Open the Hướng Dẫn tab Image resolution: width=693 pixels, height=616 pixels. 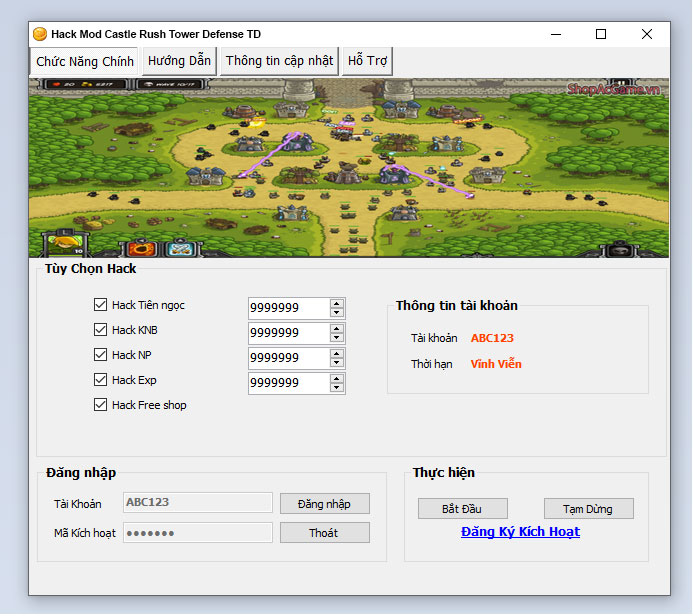click(179, 61)
